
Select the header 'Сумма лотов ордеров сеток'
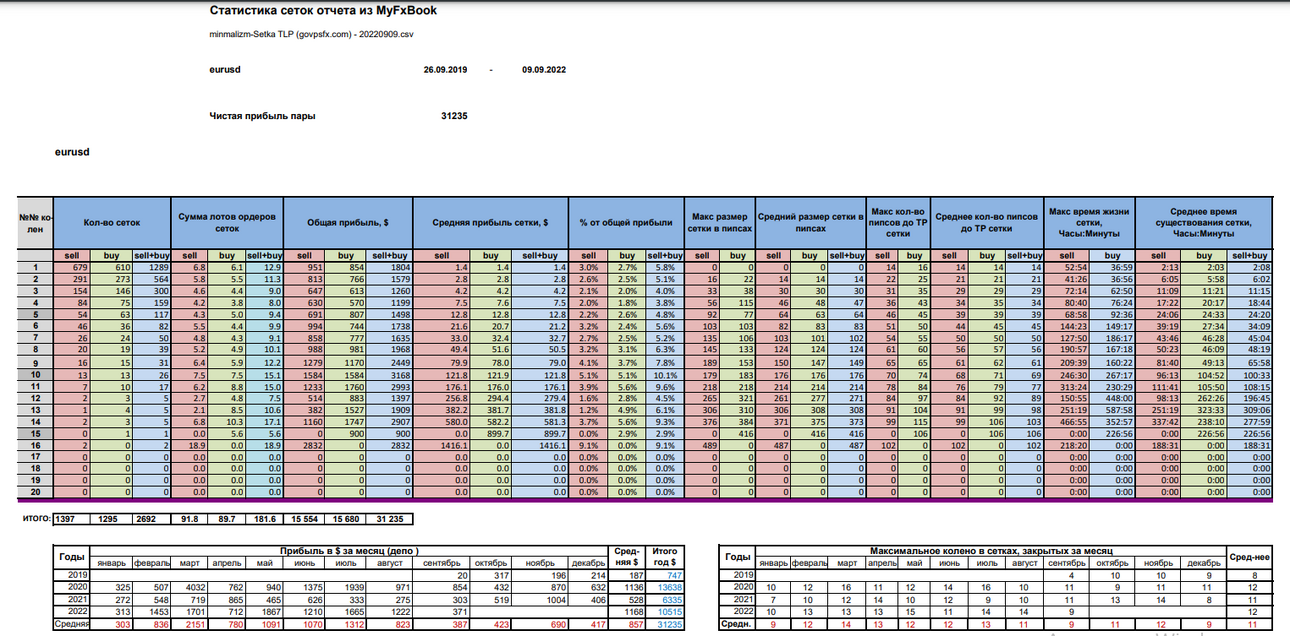[x=227, y=221]
